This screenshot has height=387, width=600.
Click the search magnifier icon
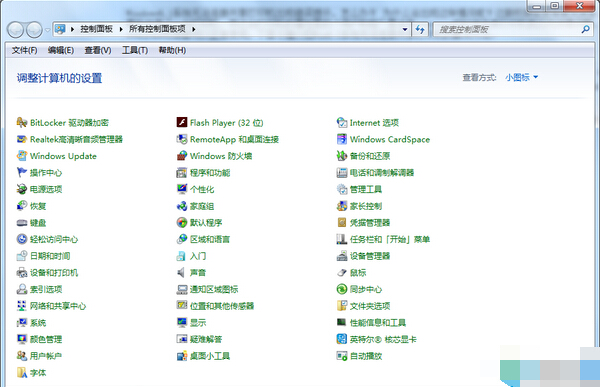(x=585, y=29)
